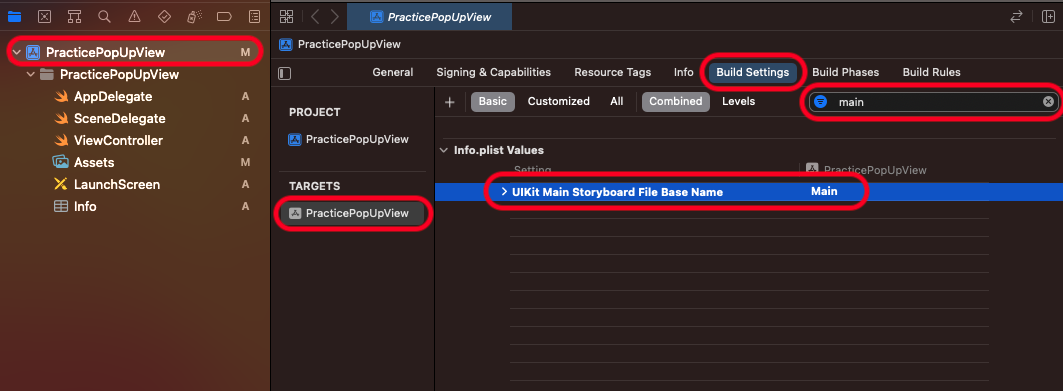Open the Source Control navigator icon
The width and height of the screenshot is (1063, 391).
pyautogui.click(x=44, y=16)
